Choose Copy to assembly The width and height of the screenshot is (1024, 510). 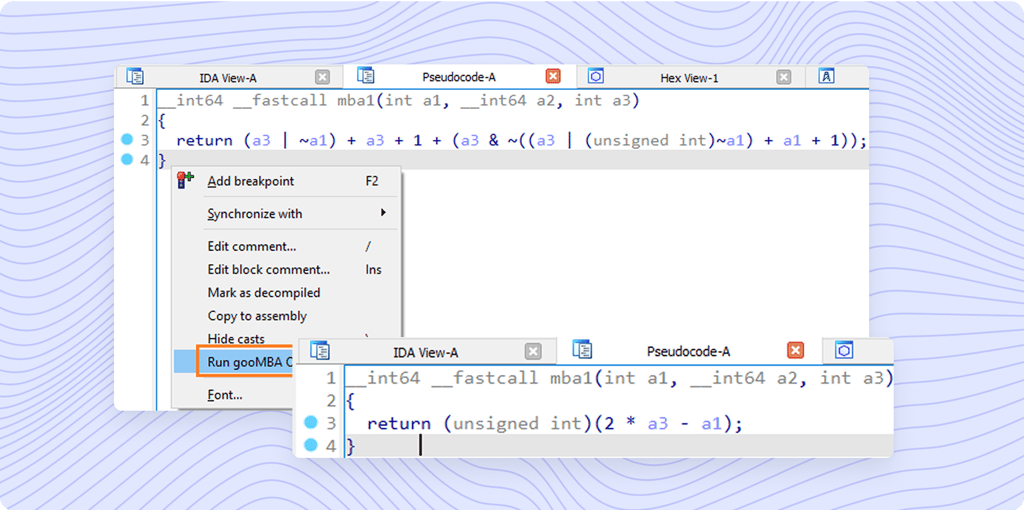pos(287,316)
